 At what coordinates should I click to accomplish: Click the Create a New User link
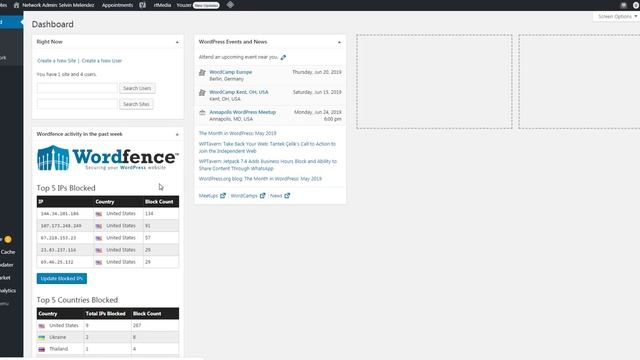click(x=102, y=61)
